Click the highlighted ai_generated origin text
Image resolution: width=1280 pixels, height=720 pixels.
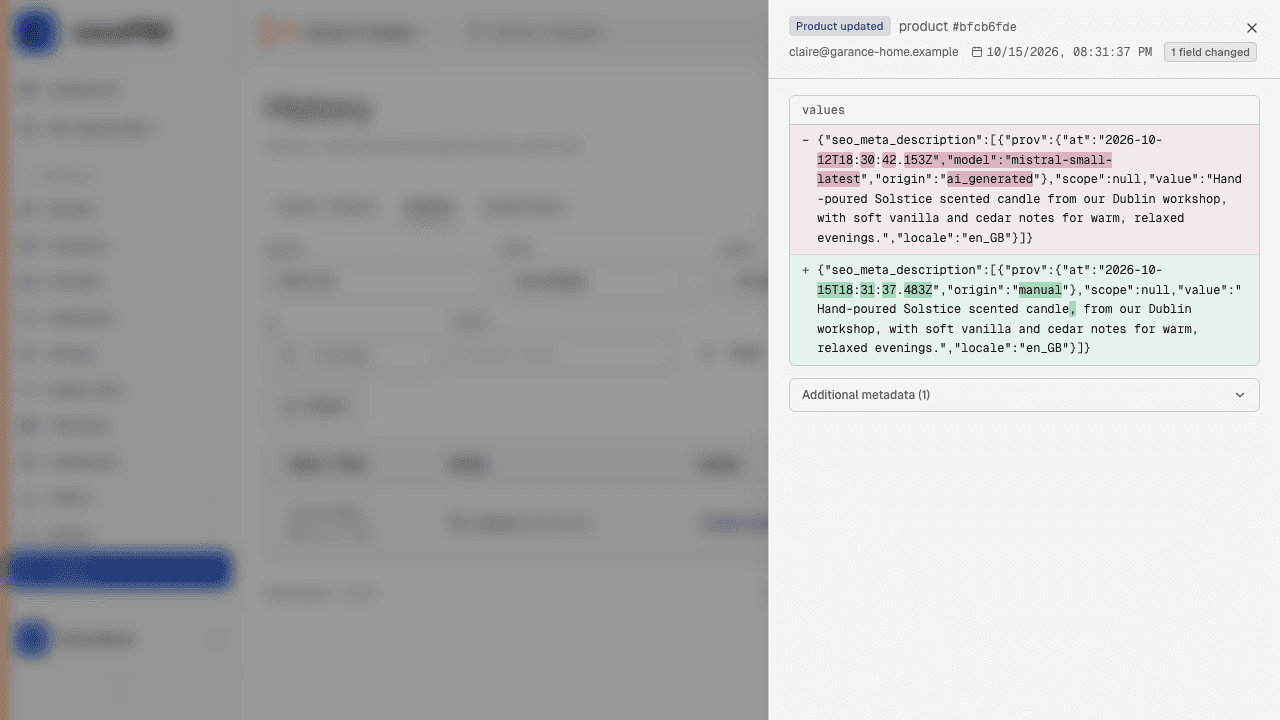tap(990, 179)
